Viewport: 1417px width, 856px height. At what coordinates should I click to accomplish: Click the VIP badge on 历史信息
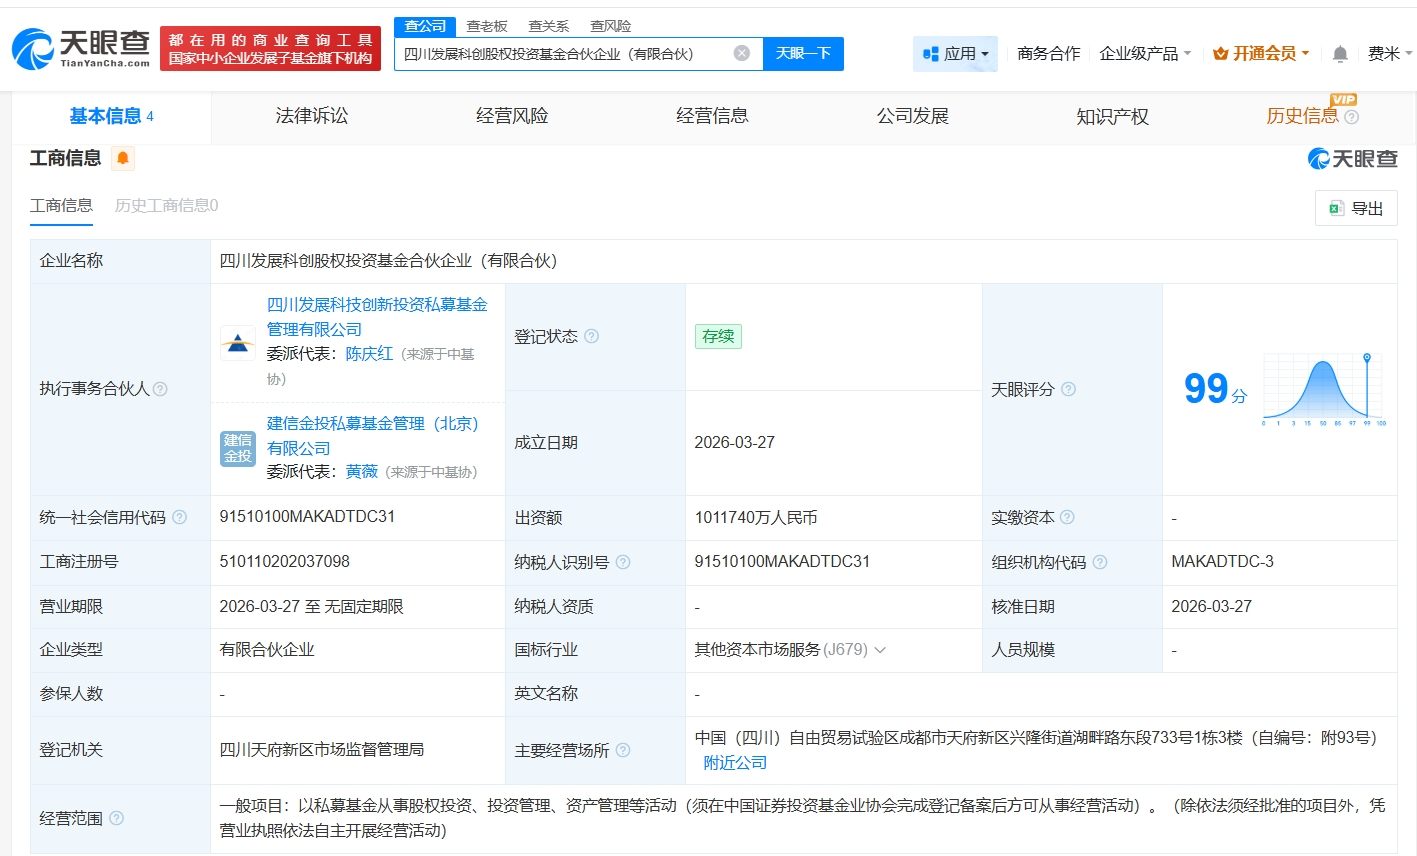pos(1341,100)
